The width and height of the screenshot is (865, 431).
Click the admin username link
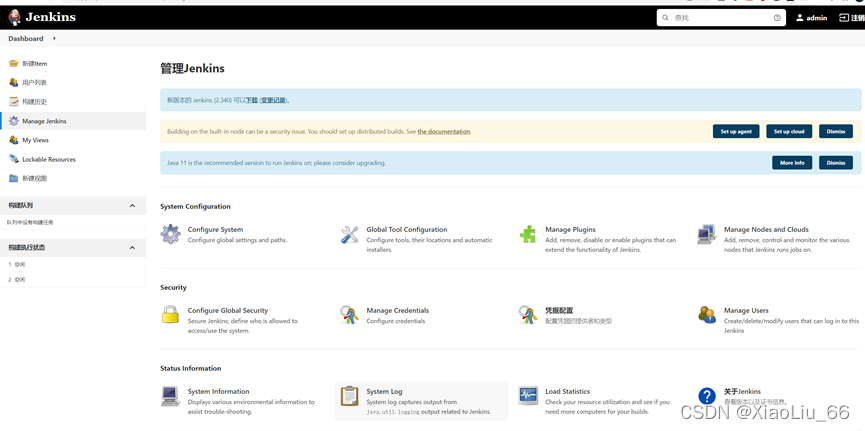[x=816, y=18]
